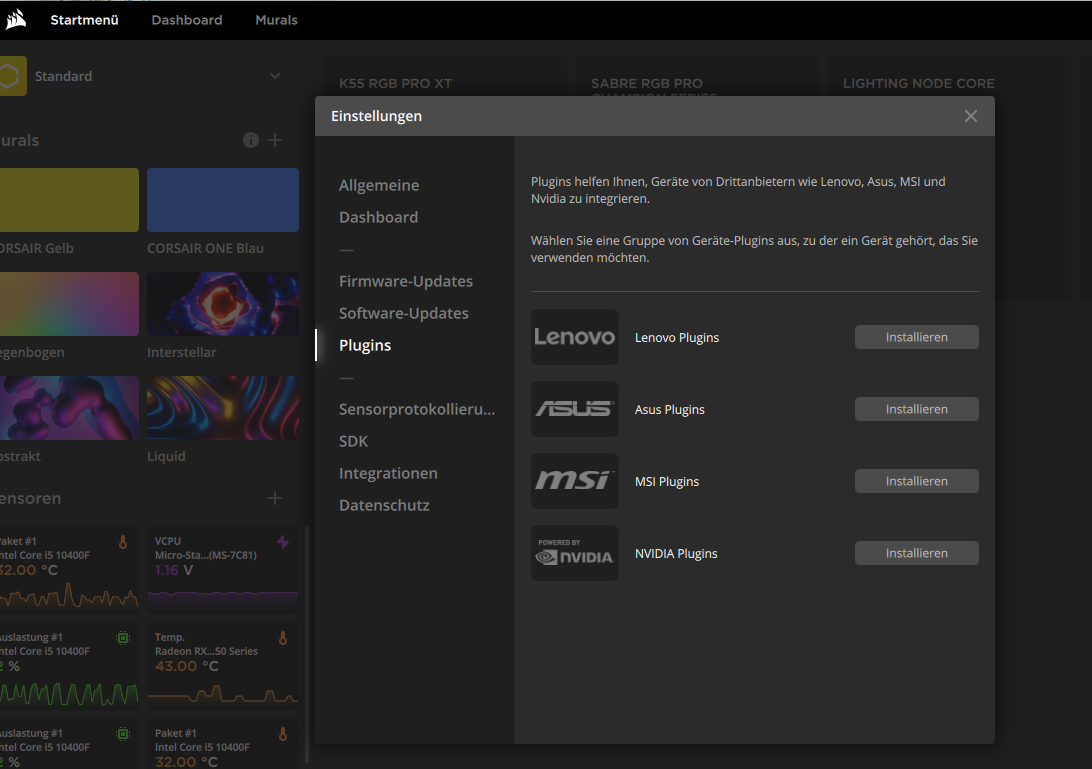Screen dimensions: 1092x769
Task: Open the Radeon RX Temp. 43.00 °C card
Action: tap(223, 665)
